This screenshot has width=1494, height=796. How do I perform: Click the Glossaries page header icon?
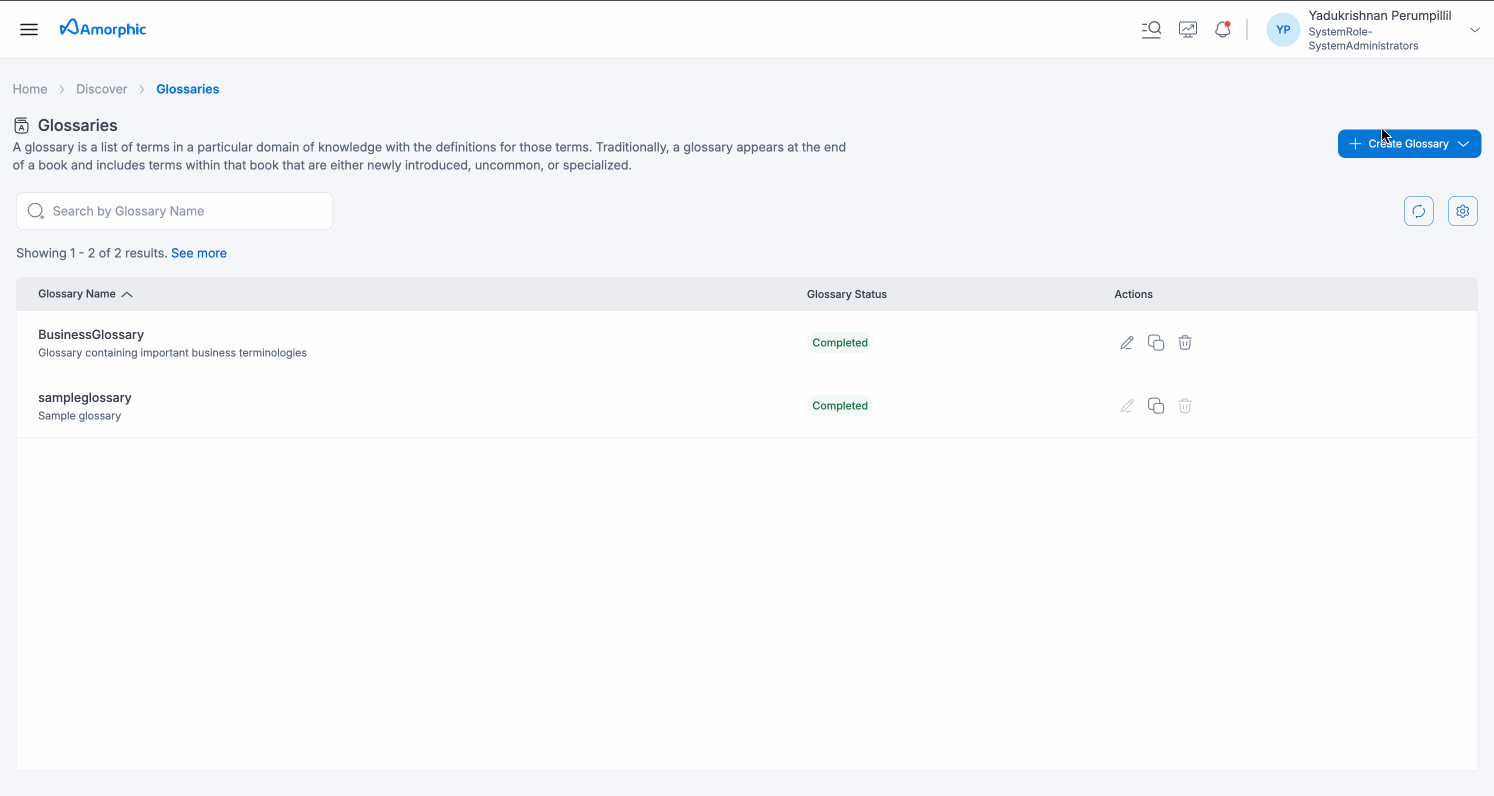(x=21, y=124)
